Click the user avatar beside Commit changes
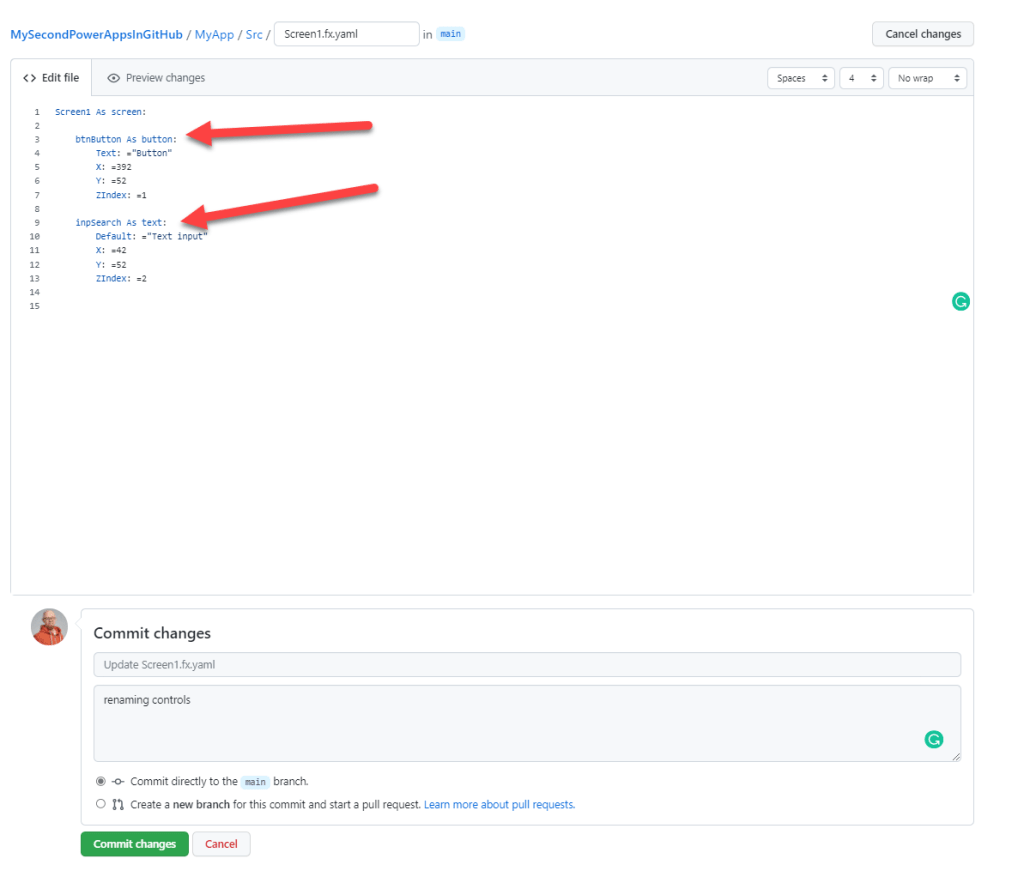The width and height of the screenshot is (1024, 877). pyautogui.click(x=49, y=627)
